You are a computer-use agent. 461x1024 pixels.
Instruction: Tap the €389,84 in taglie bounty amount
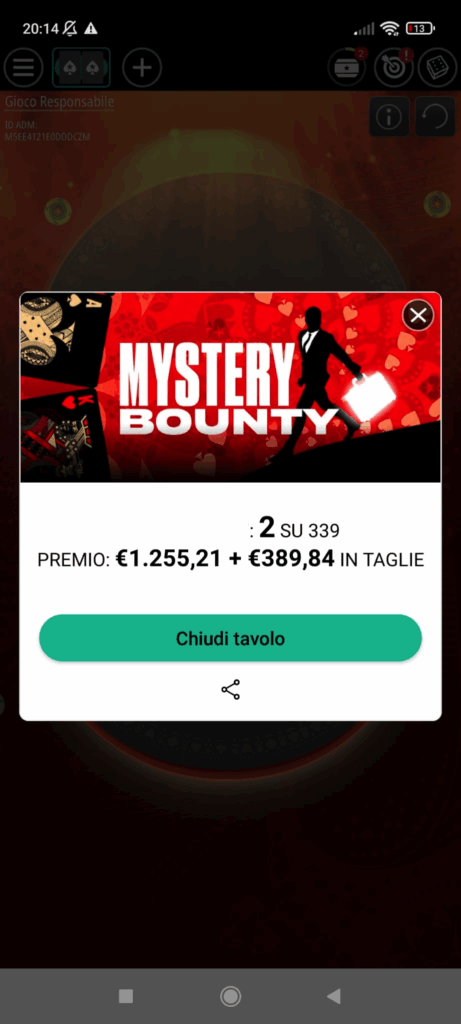pyautogui.click(x=336, y=558)
